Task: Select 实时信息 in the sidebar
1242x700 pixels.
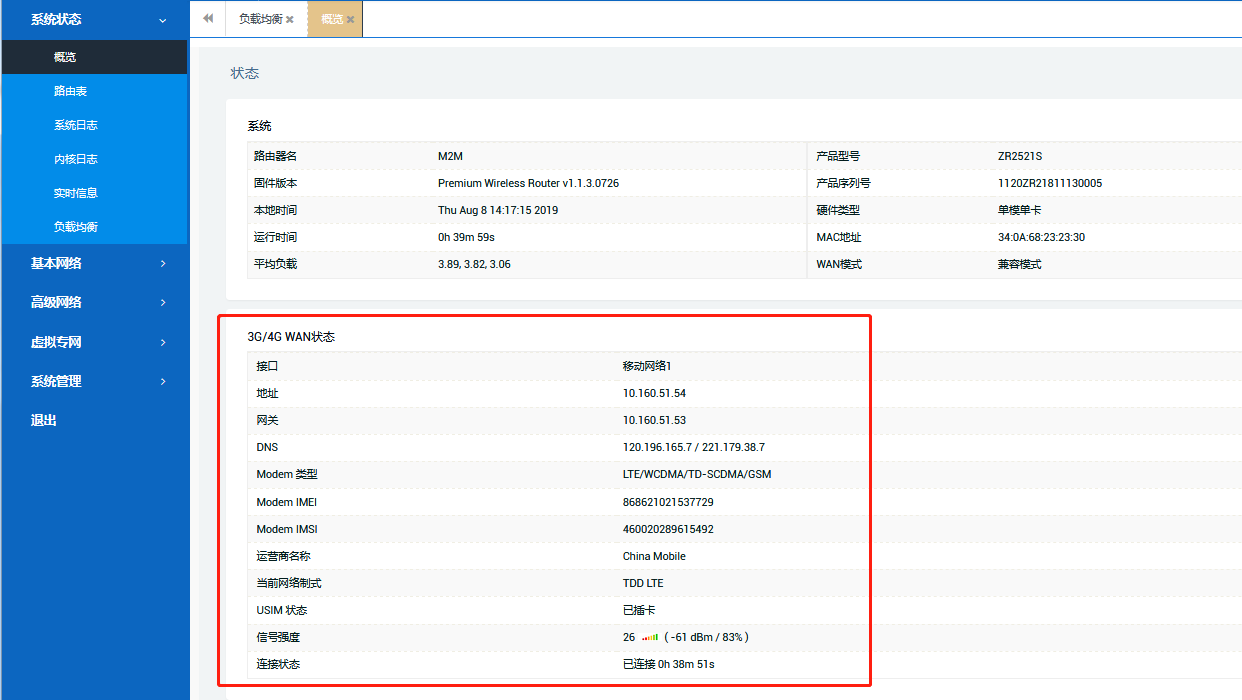Action: 75,193
